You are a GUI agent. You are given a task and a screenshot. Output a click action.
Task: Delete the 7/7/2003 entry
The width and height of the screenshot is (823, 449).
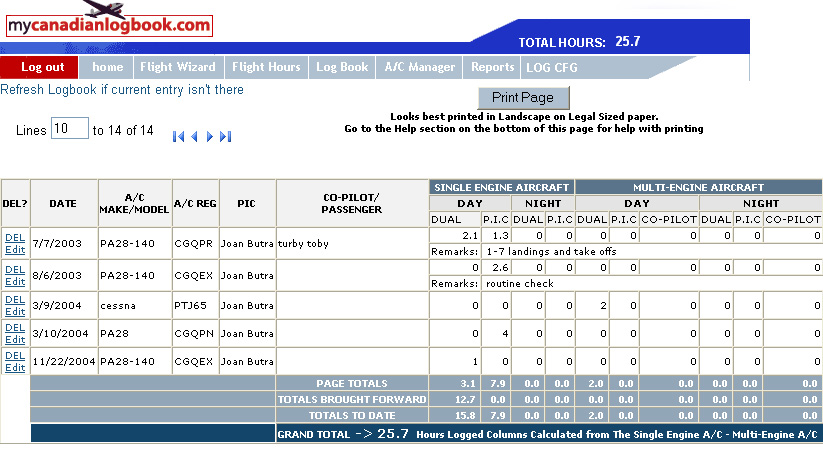15,237
